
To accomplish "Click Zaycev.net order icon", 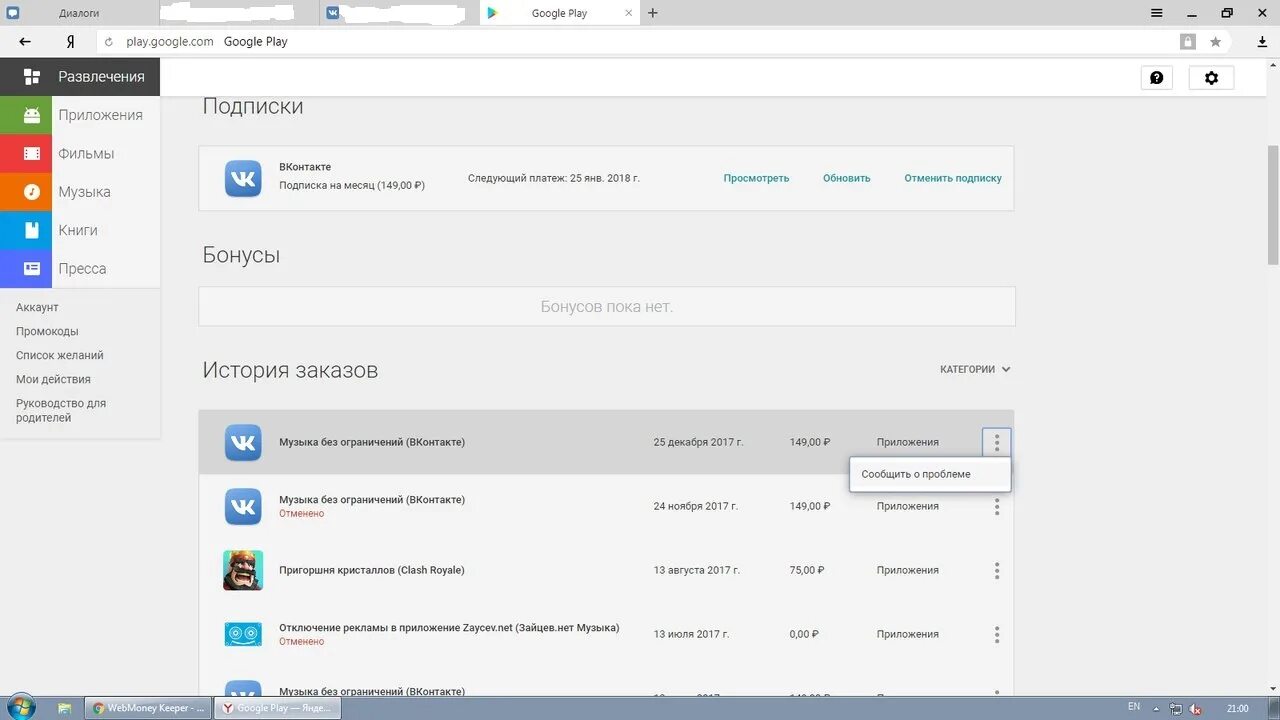I will tap(243, 634).
